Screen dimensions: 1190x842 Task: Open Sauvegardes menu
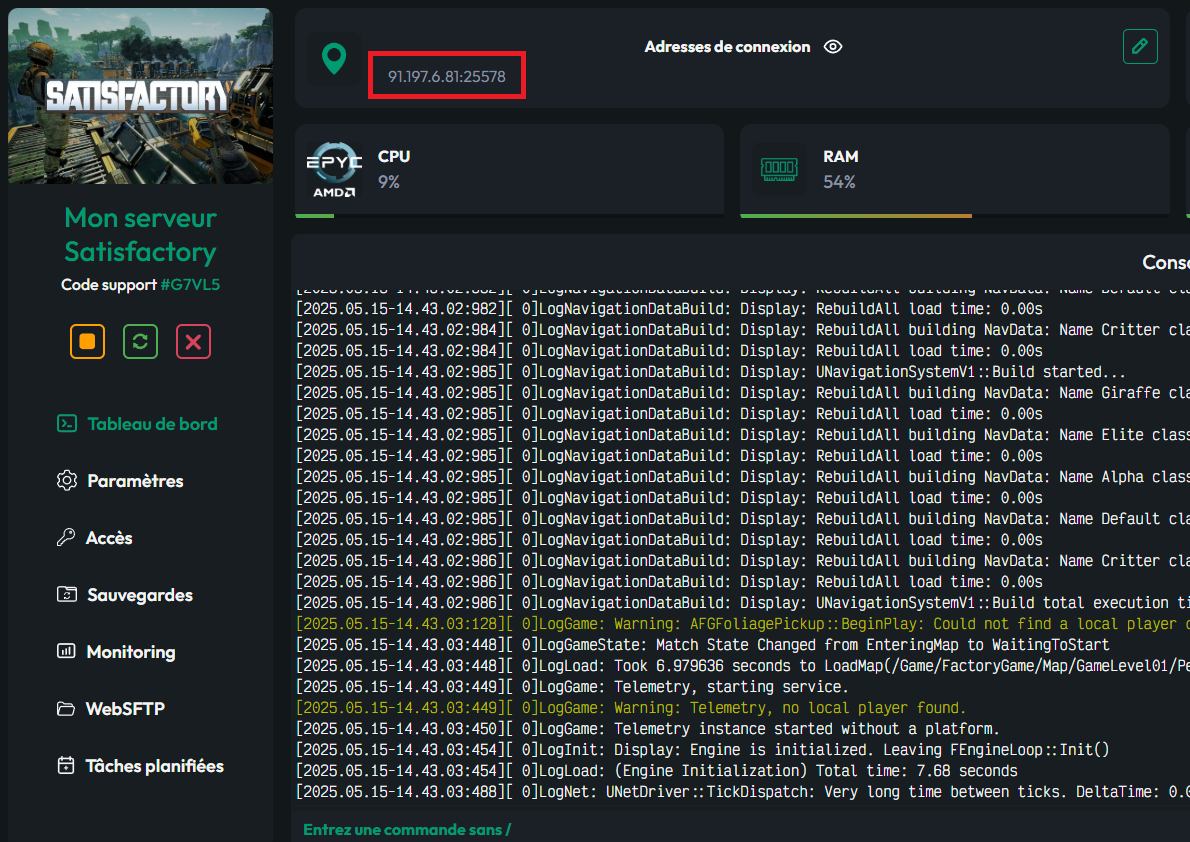point(125,594)
